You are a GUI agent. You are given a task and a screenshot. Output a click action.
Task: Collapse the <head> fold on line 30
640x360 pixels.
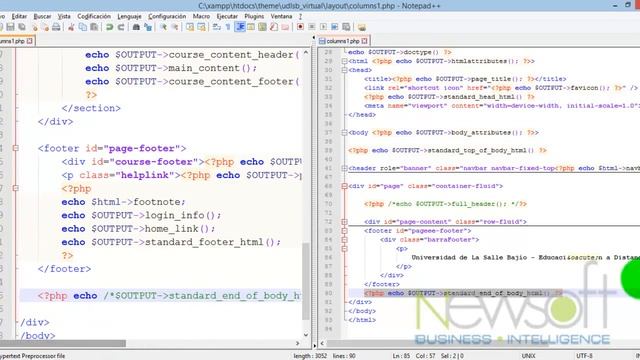[x=344, y=70]
